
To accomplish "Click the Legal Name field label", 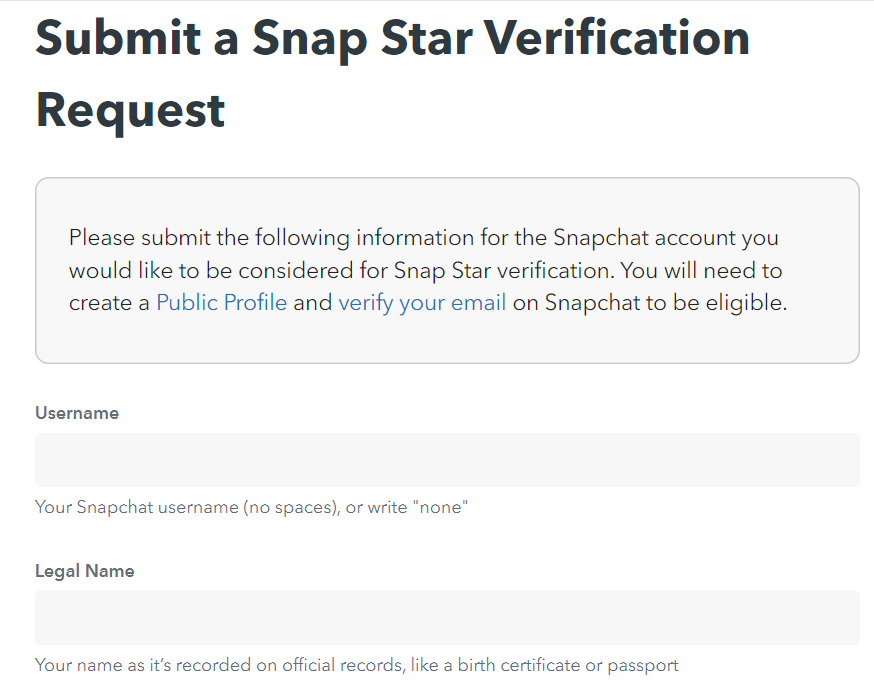I will pos(84,571).
